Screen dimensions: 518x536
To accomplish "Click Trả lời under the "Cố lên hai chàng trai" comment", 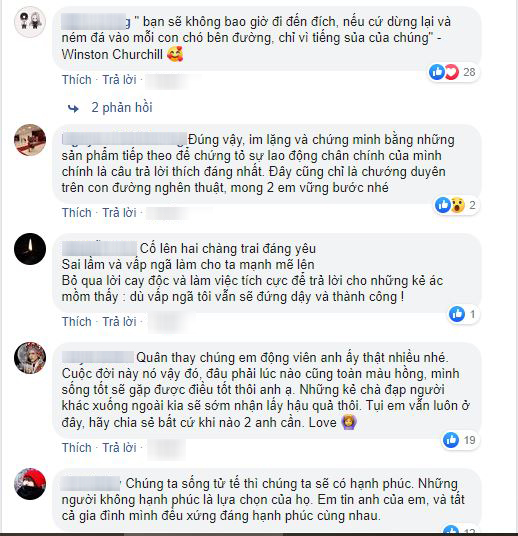I will click(x=119, y=322).
